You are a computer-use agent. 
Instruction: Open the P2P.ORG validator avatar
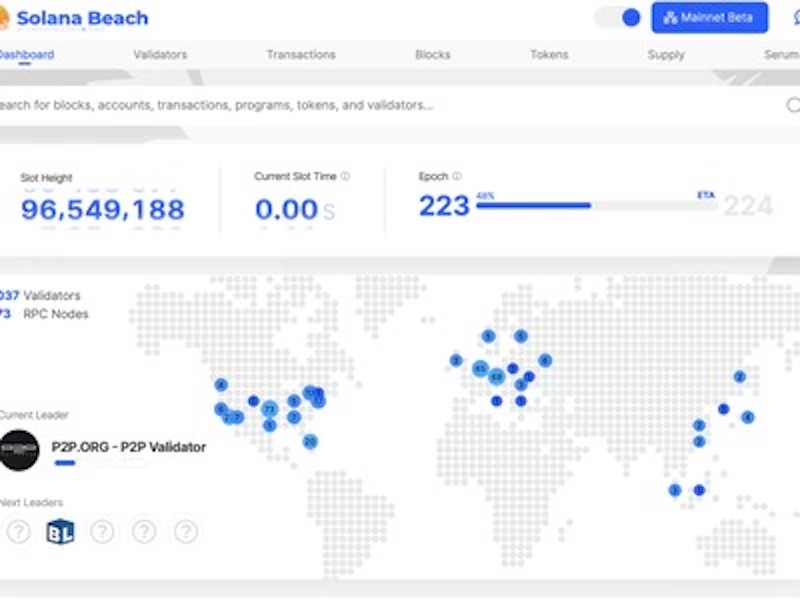pos(19,450)
